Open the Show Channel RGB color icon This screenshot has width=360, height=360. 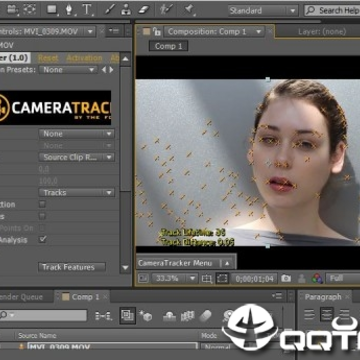317,278
